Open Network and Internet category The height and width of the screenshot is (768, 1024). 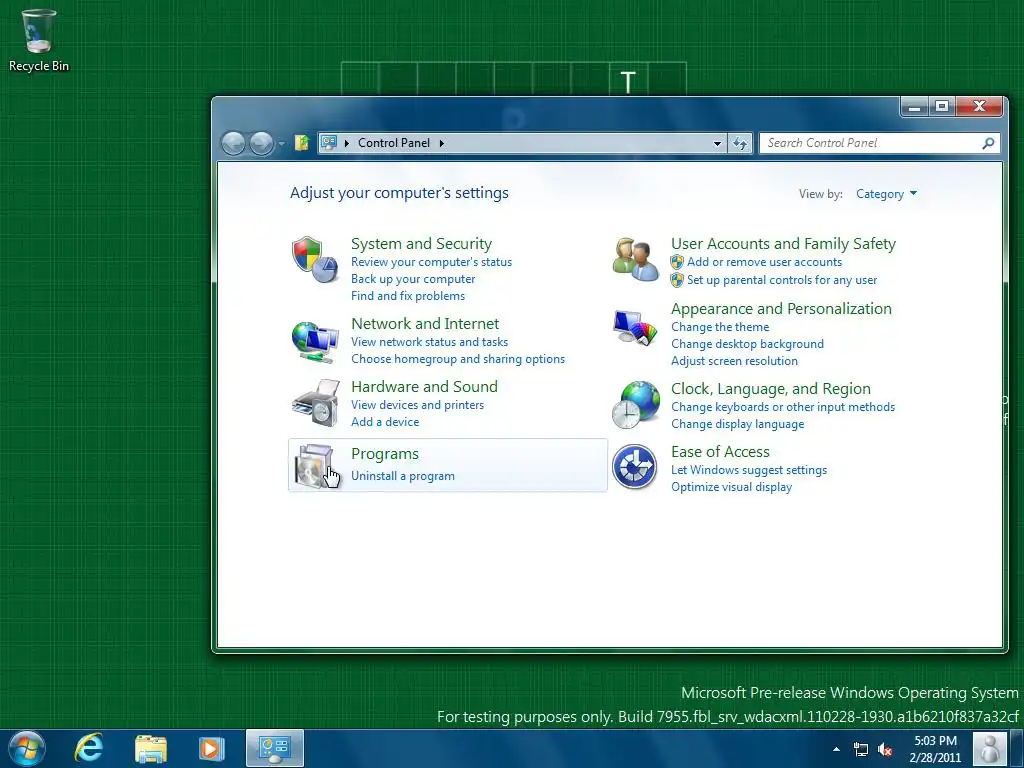pyautogui.click(x=424, y=323)
